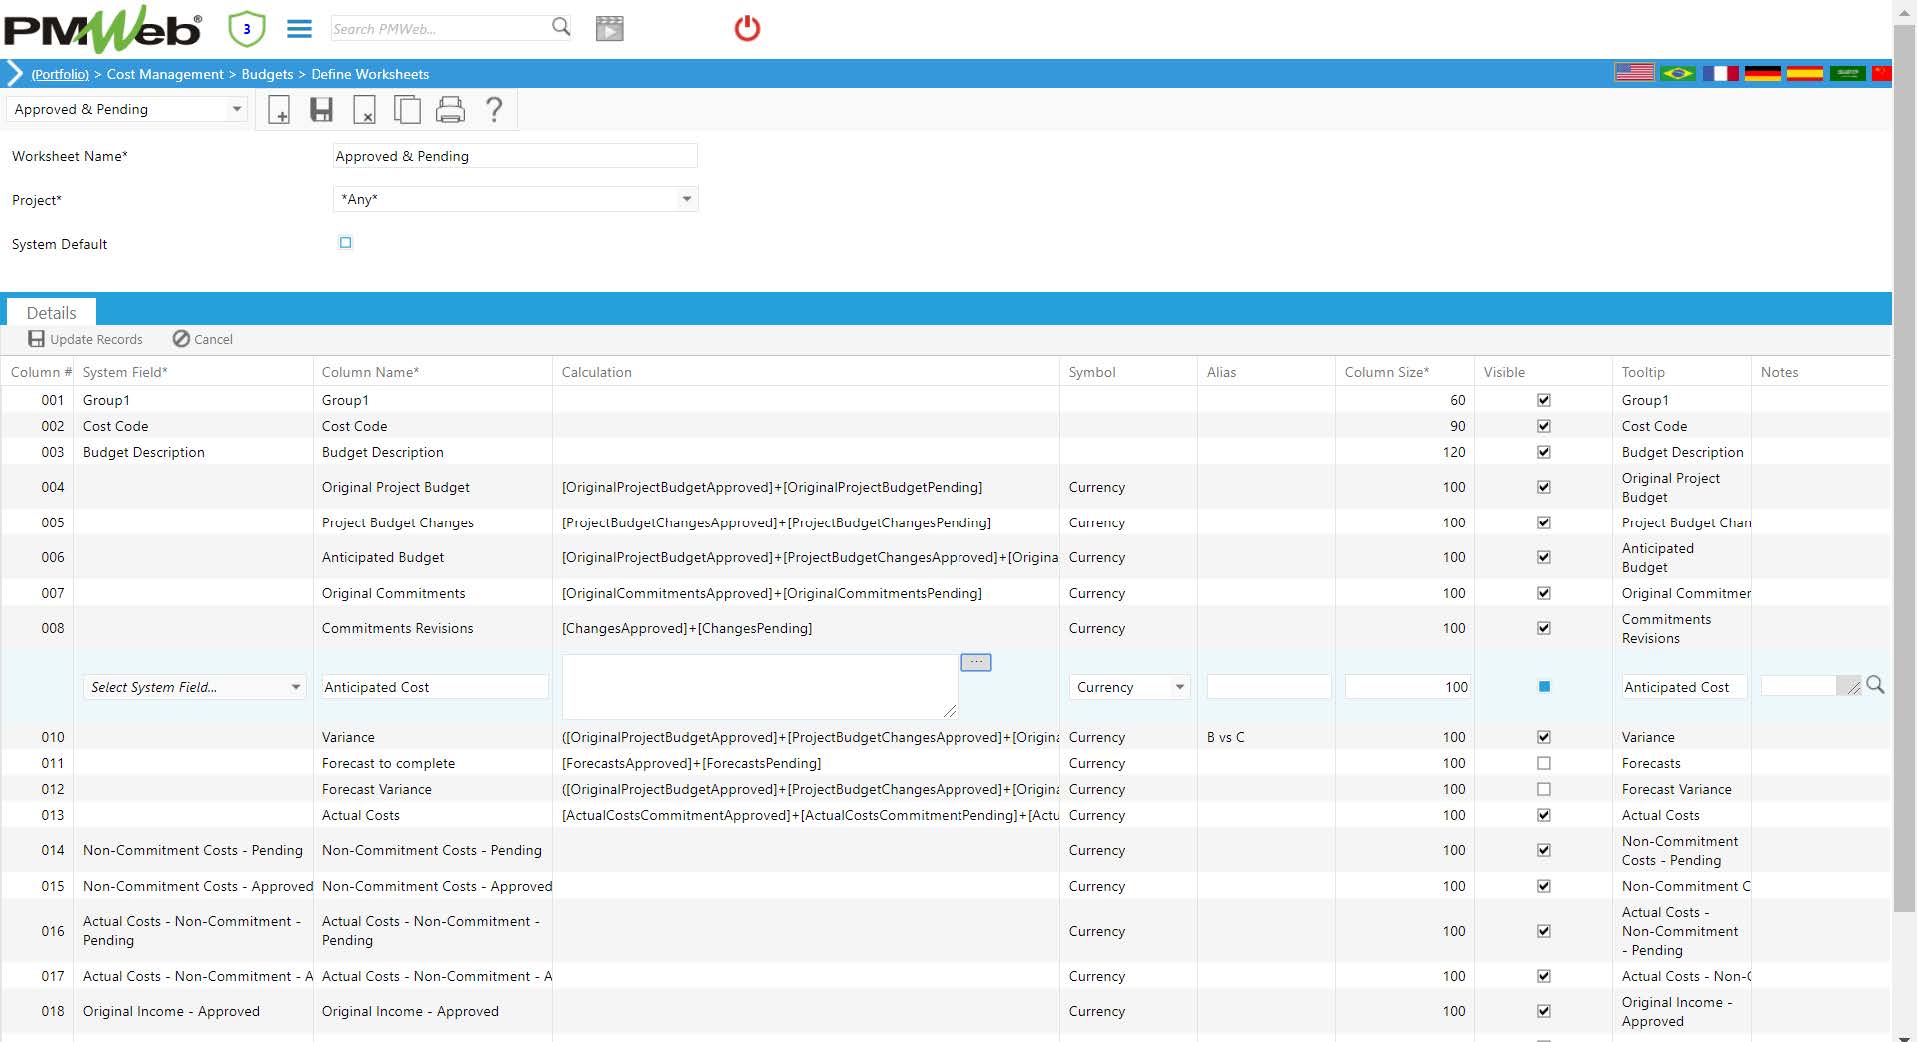Click the Search PMWeb input field
This screenshot has width=1917, height=1042.
[x=440, y=29]
